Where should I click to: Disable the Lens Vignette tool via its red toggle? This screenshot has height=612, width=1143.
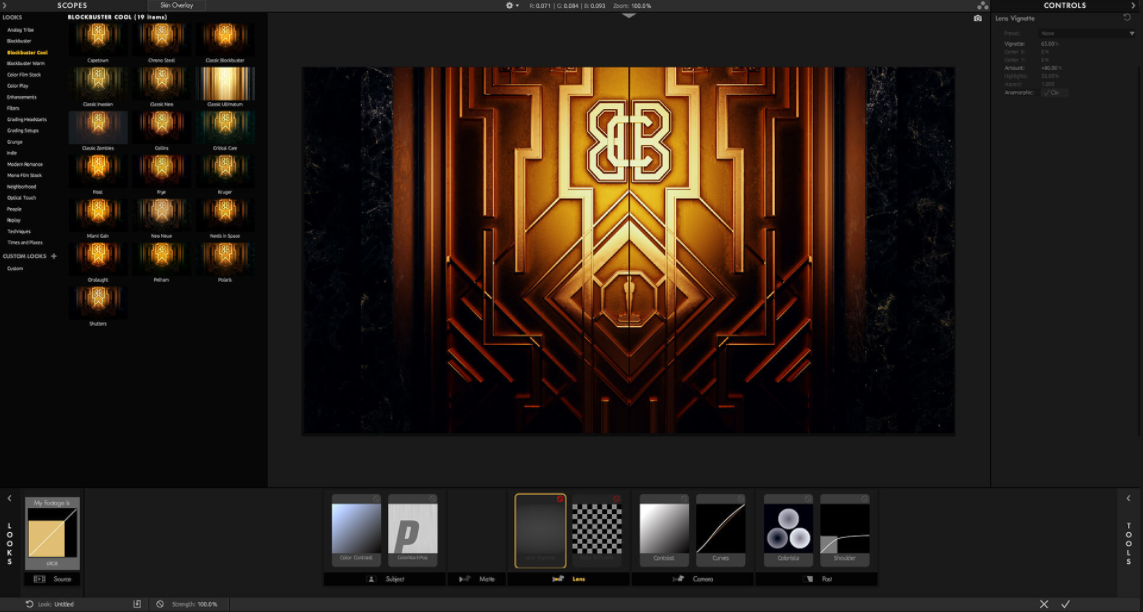click(559, 498)
